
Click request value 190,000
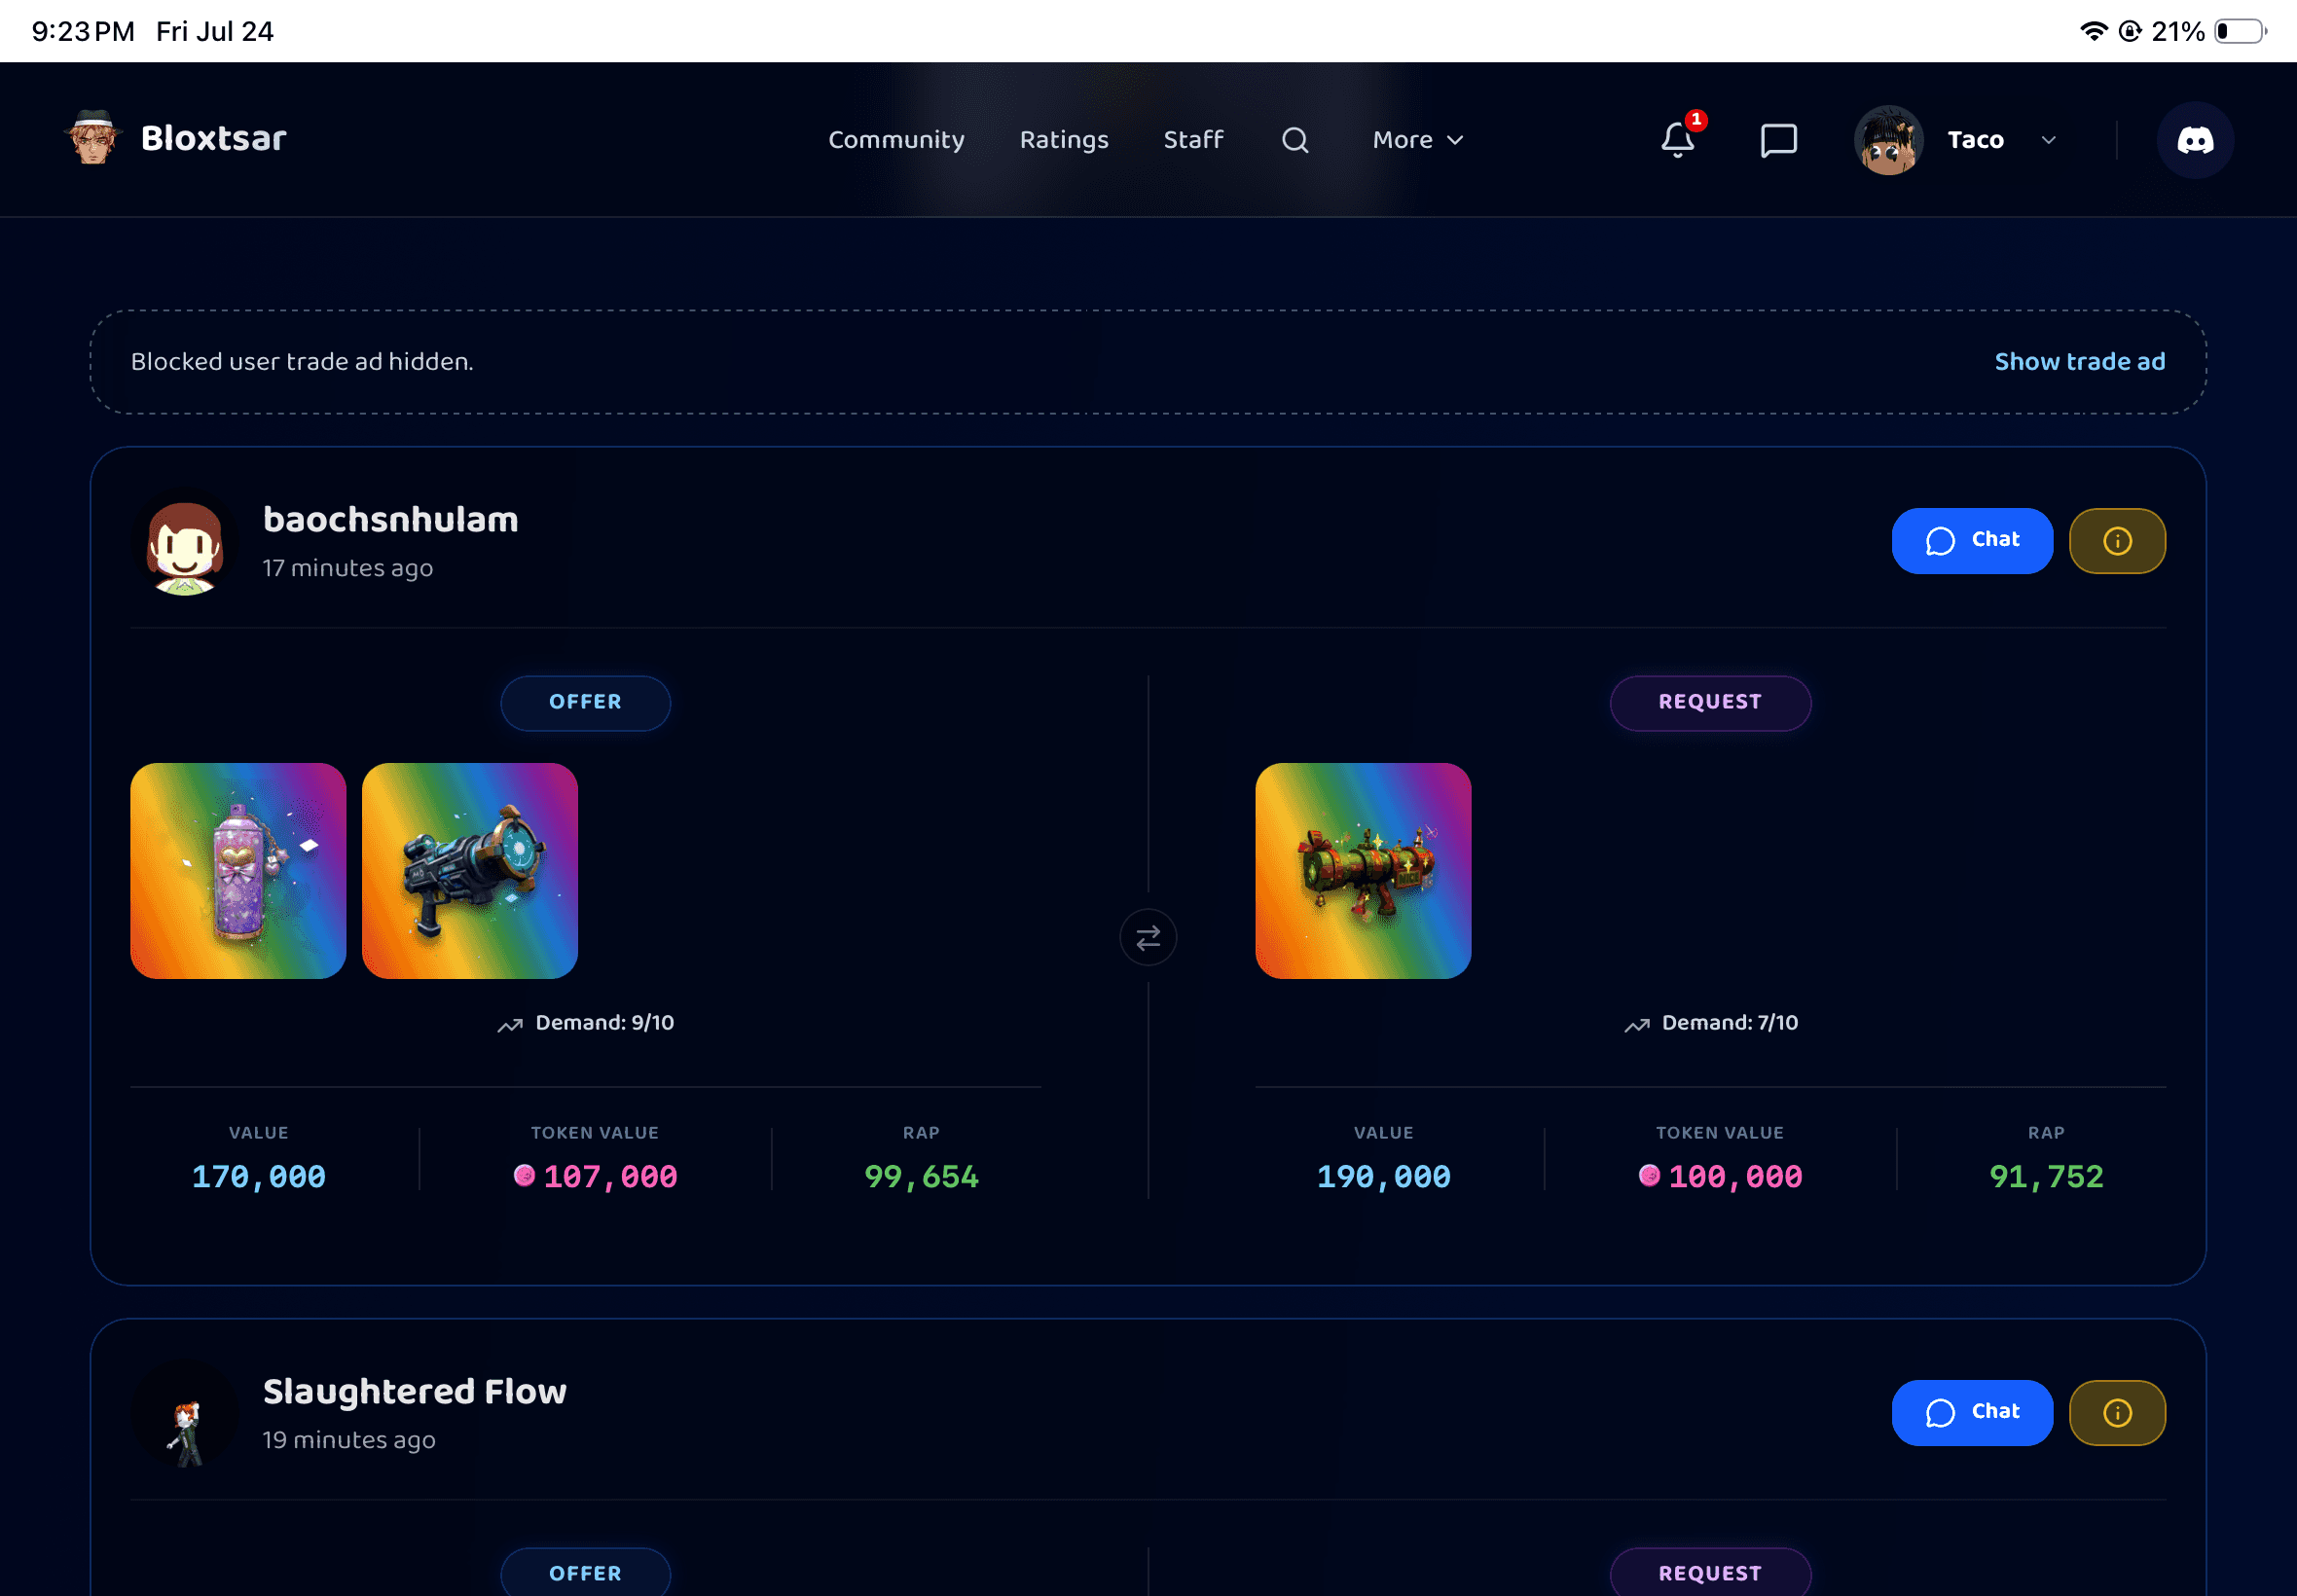pos(1384,1176)
